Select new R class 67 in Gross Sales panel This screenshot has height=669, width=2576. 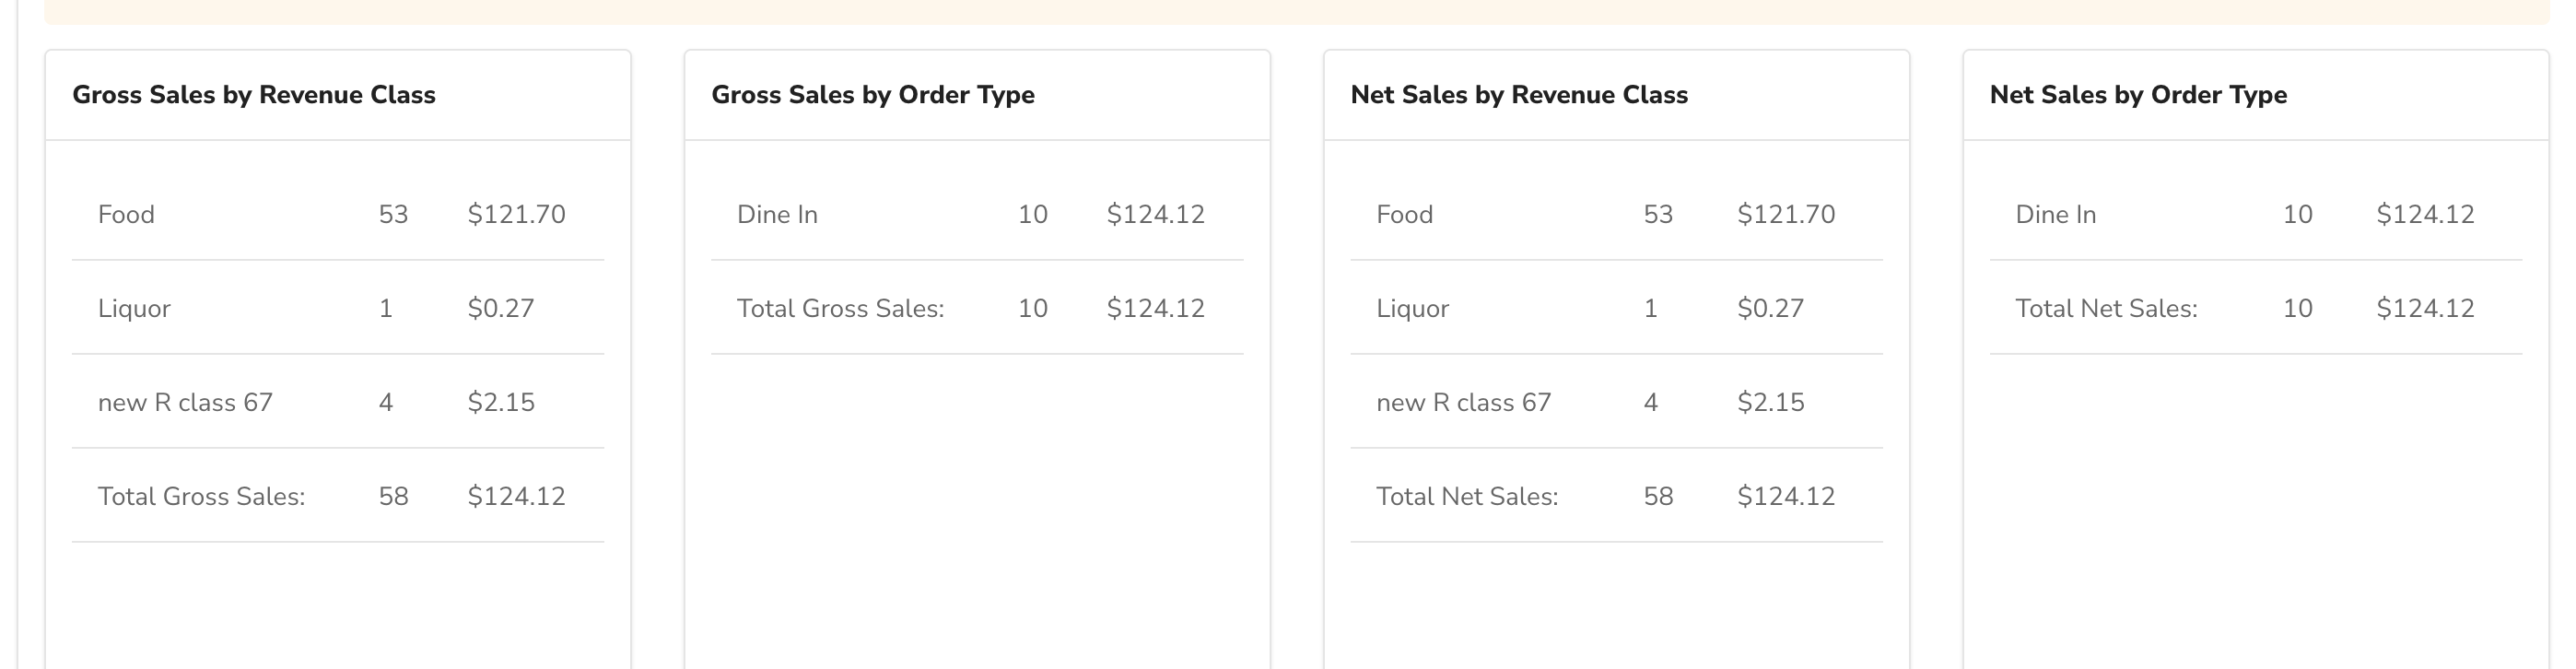coord(185,403)
